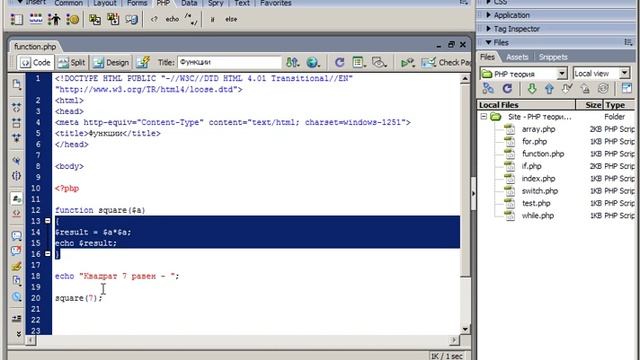Click code editor scroll up arrow
The image size is (640, 360).
point(465,79)
